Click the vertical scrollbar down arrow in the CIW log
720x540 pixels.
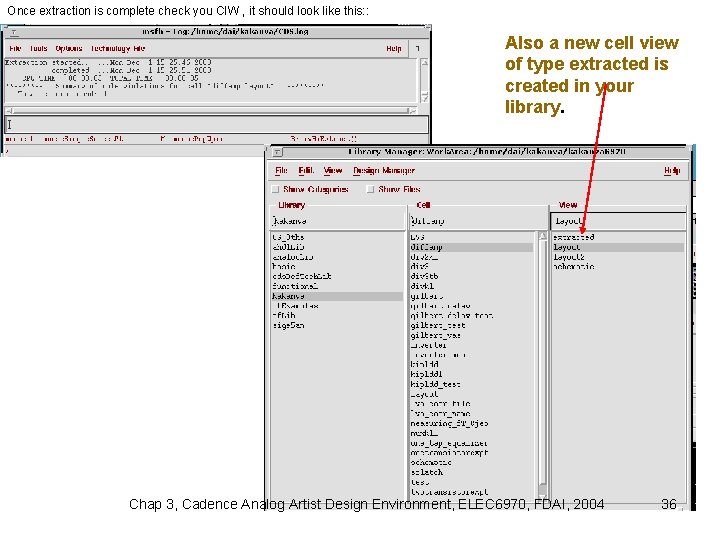tap(425, 97)
